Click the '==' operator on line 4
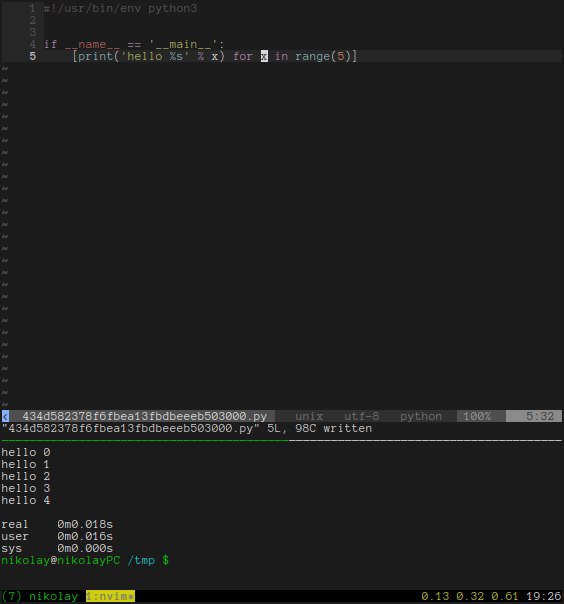 click(134, 44)
